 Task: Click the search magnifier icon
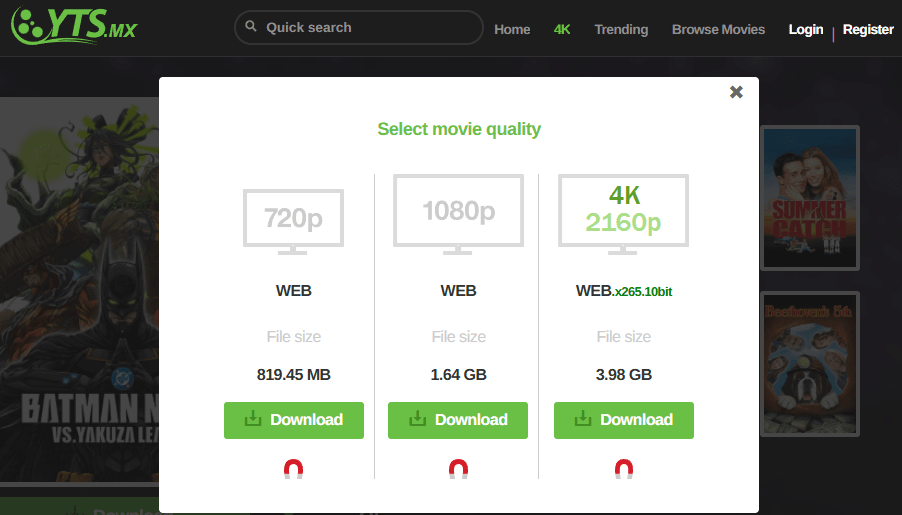coord(251,26)
